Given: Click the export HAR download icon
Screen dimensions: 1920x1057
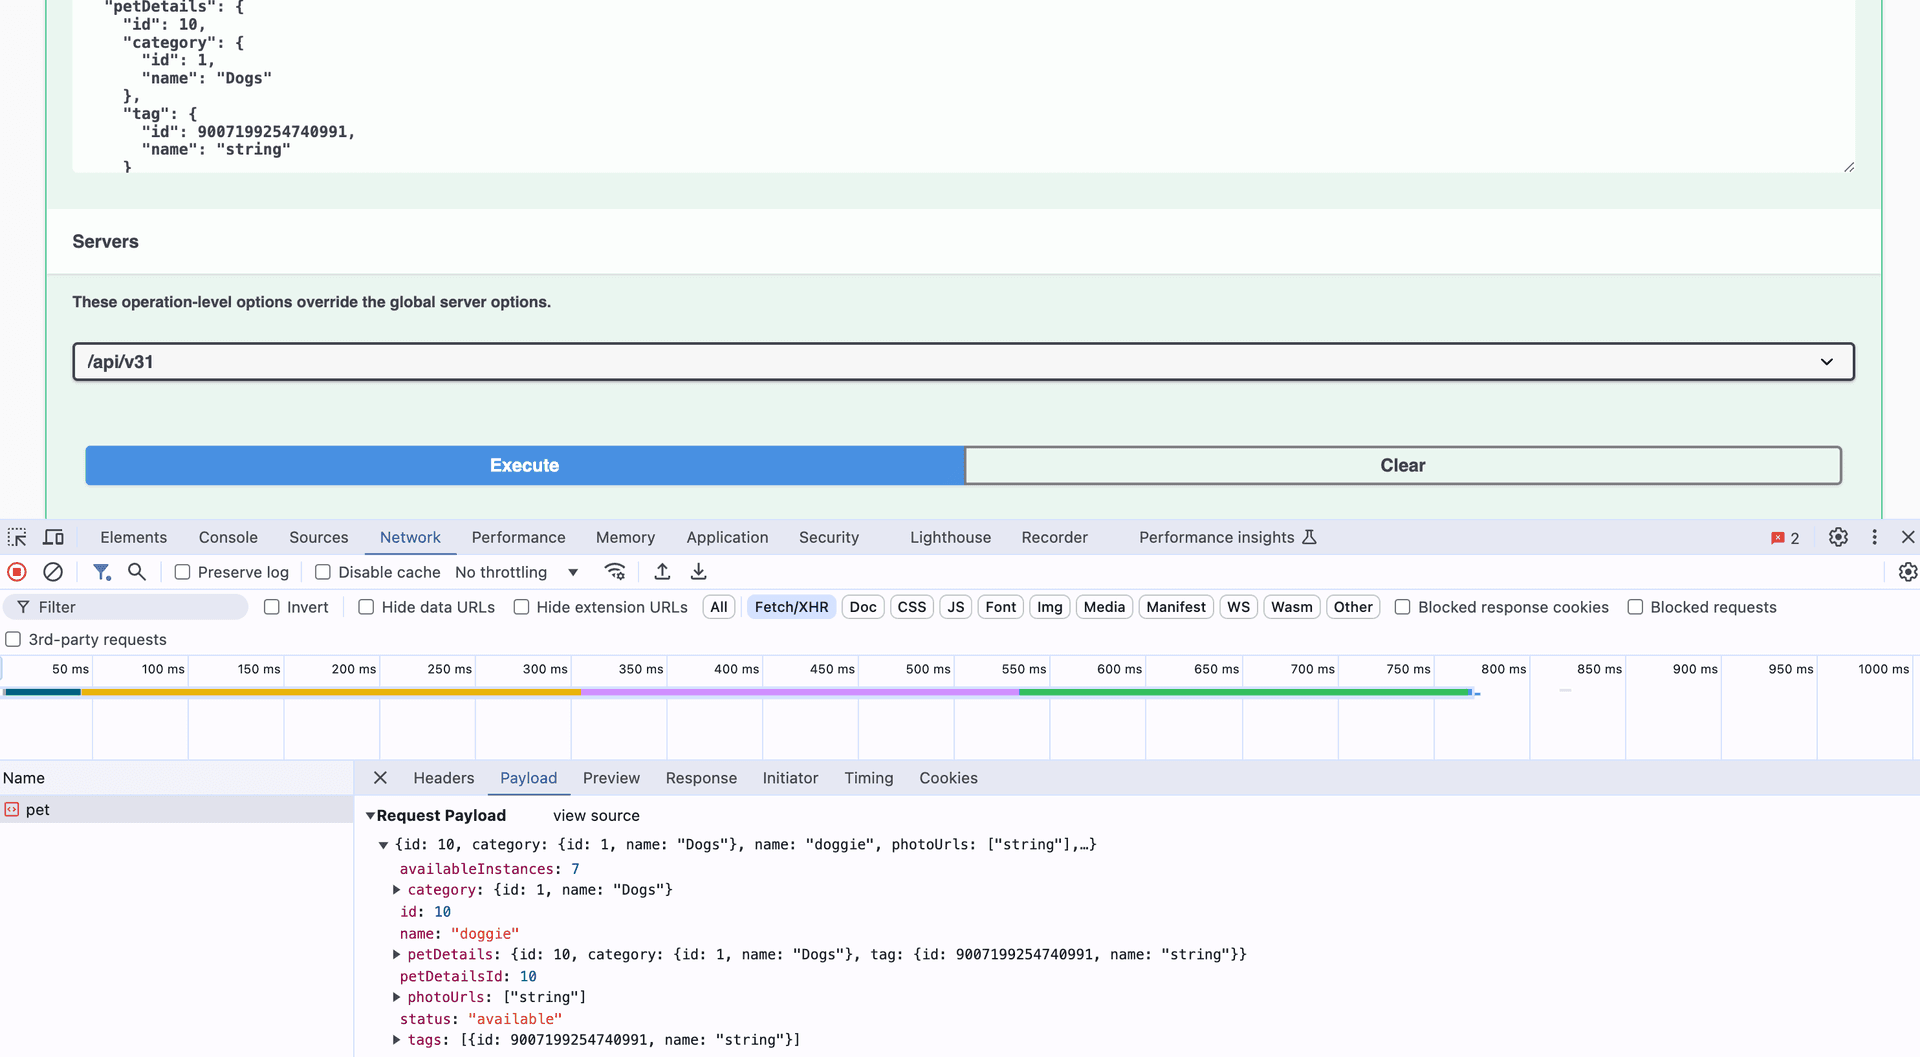Looking at the screenshot, I should pyautogui.click(x=699, y=572).
